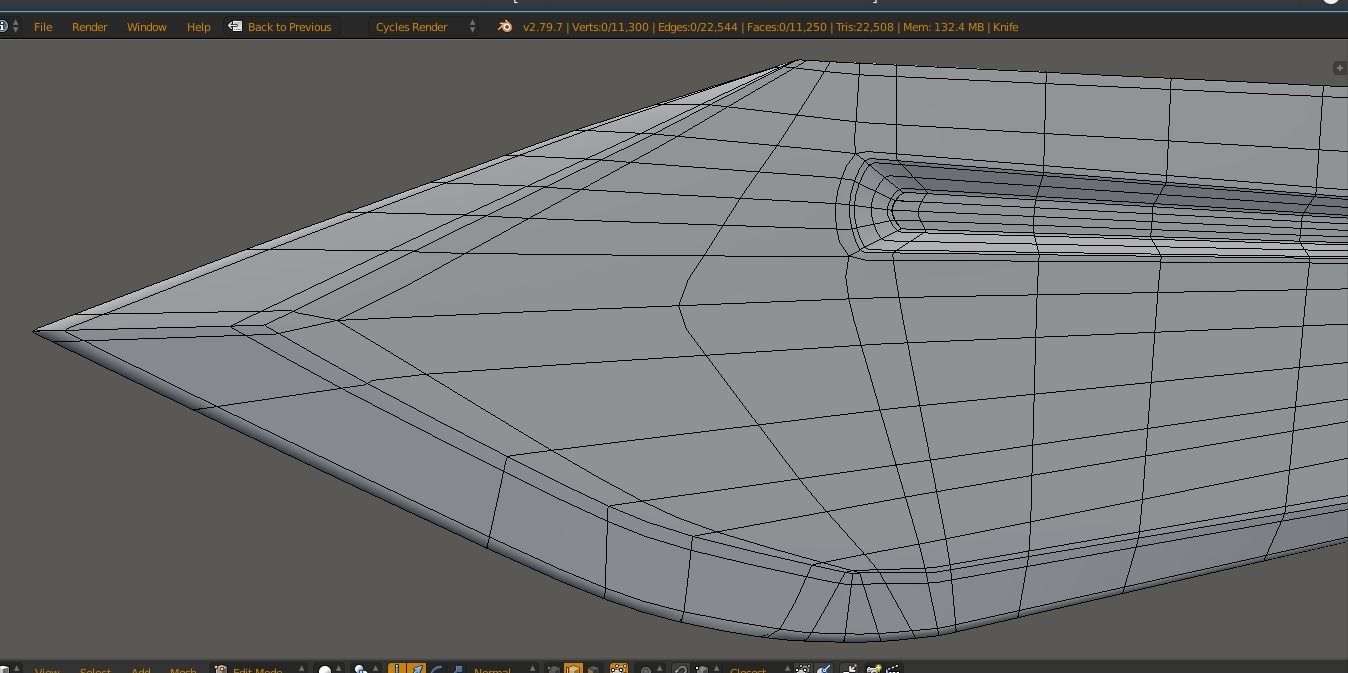1348x673 pixels.
Task: Open the File menu
Action: point(43,27)
